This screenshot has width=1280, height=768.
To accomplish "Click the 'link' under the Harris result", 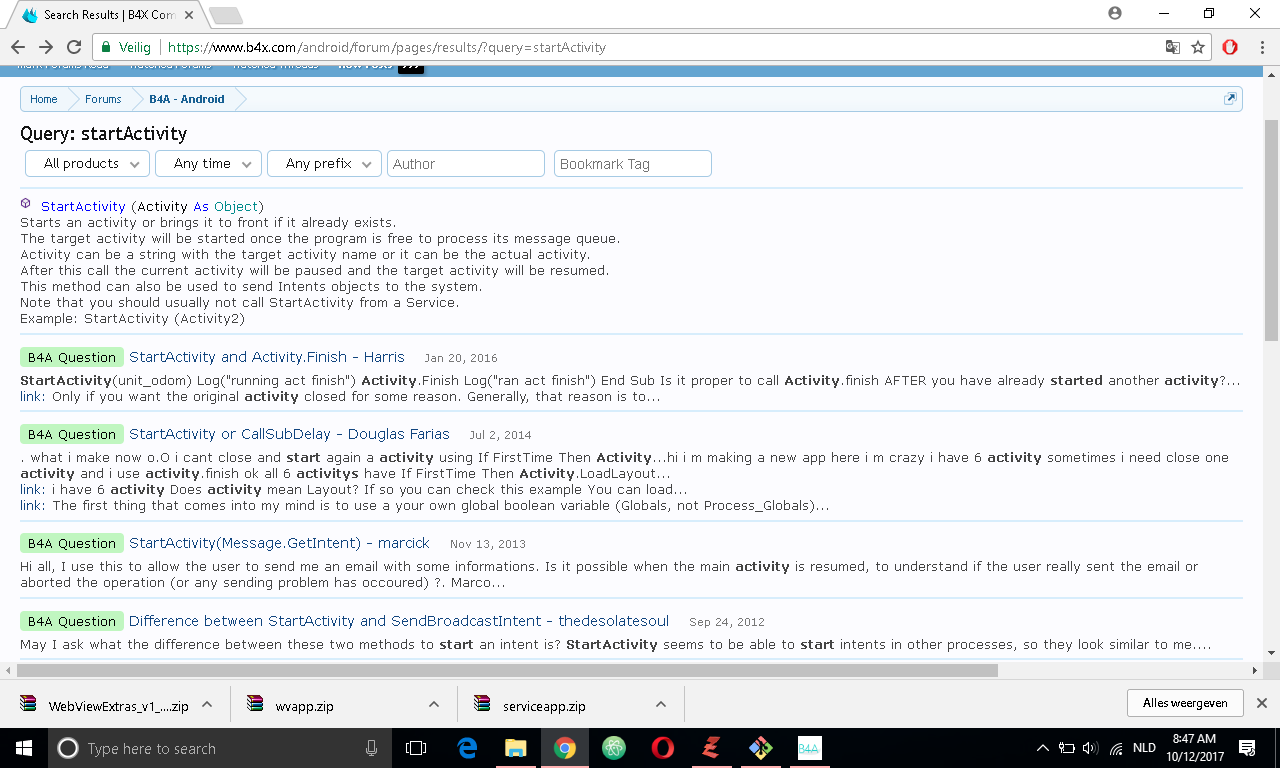I will pos(31,396).
